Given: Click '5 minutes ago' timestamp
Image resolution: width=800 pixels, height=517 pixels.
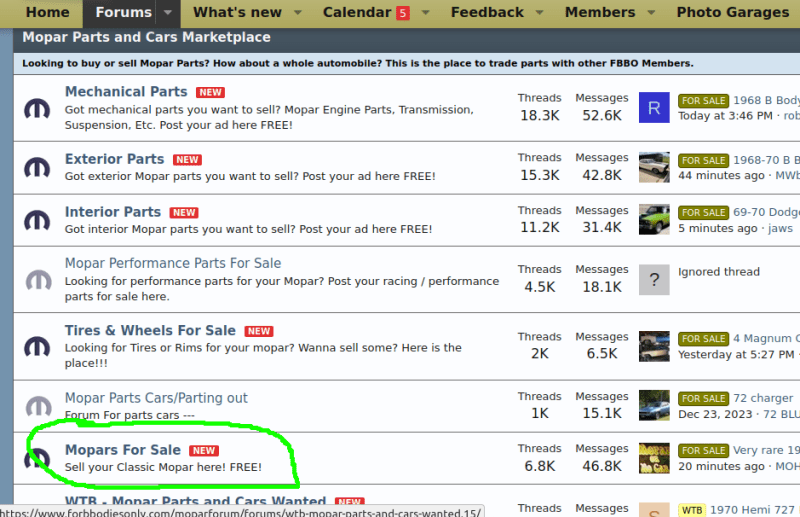Looking at the screenshot, I should point(717,228).
